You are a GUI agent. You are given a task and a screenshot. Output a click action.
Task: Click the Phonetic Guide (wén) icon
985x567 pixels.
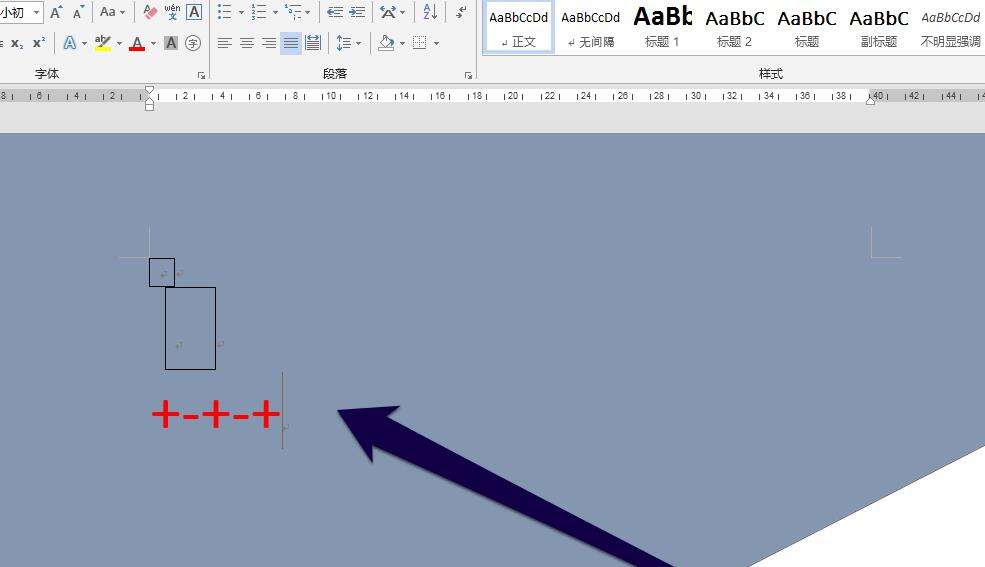point(172,12)
